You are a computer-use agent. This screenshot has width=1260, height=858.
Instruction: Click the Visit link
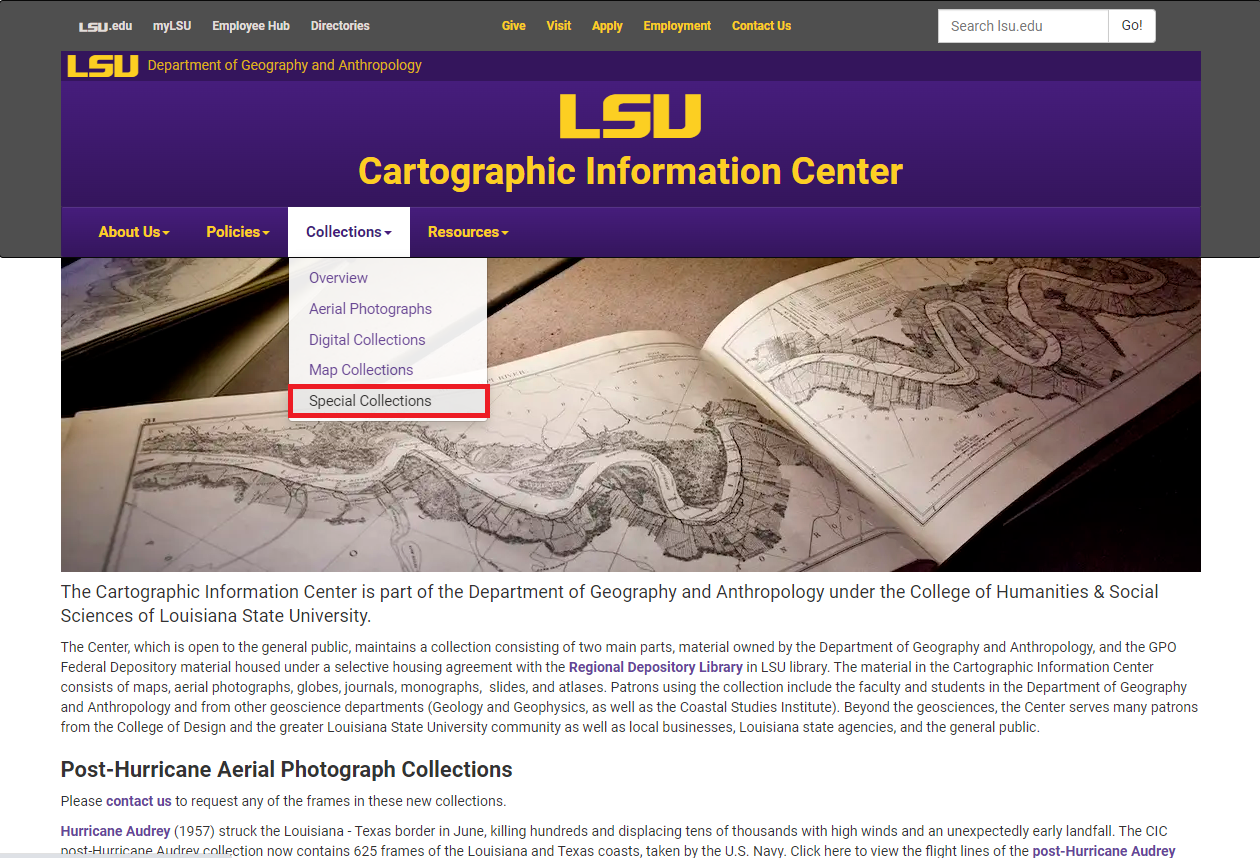pyautogui.click(x=559, y=26)
